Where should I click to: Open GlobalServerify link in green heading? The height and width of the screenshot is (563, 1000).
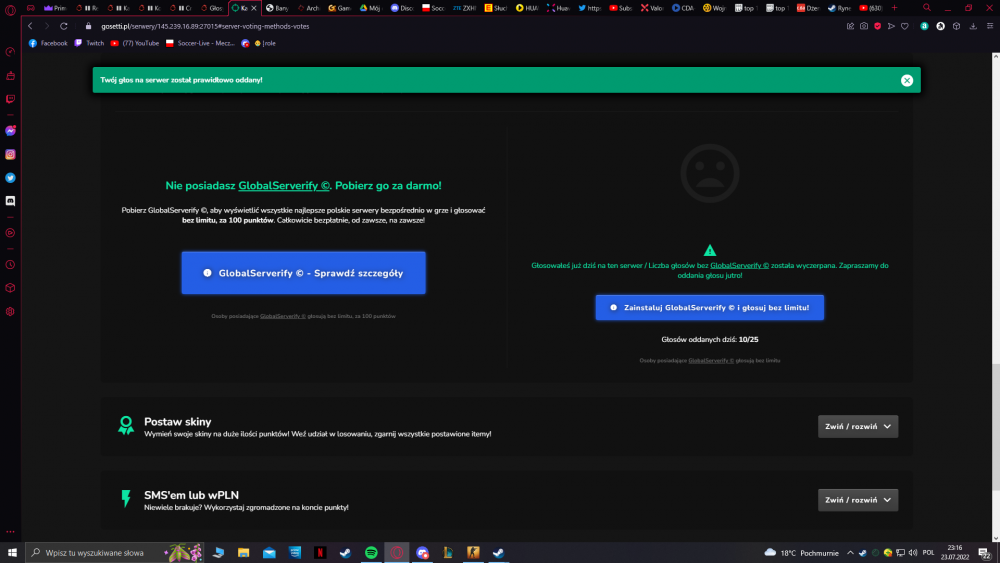(x=284, y=186)
